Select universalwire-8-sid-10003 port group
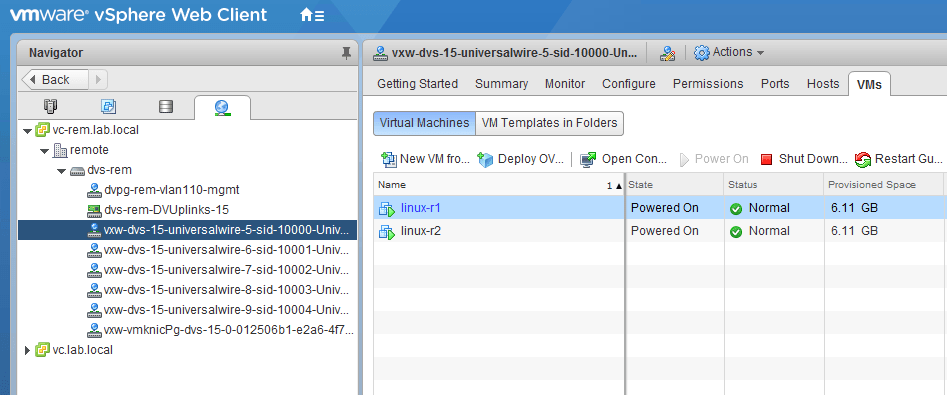 pyautogui.click(x=226, y=290)
